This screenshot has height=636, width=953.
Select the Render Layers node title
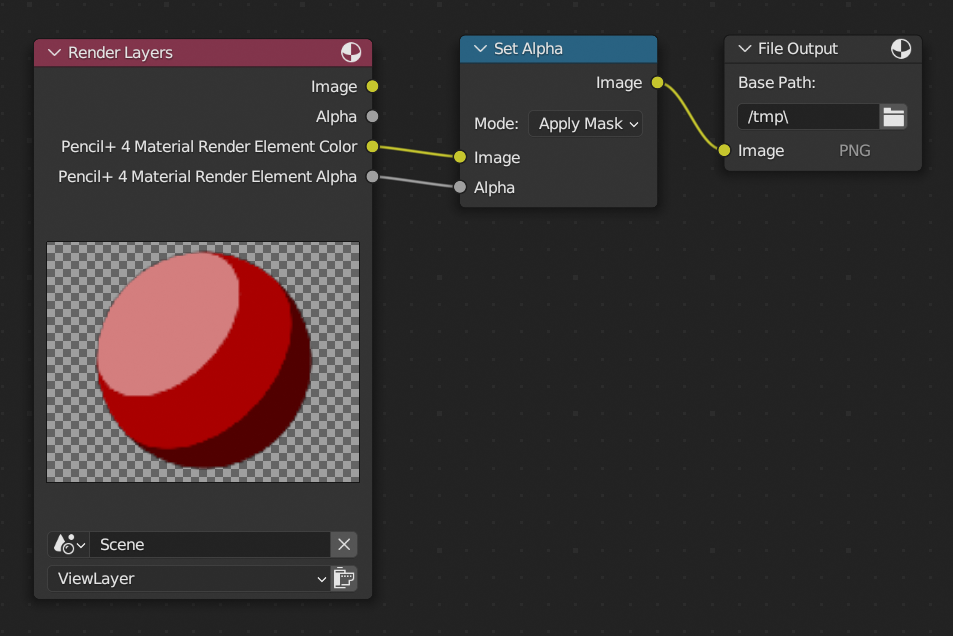coord(120,53)
